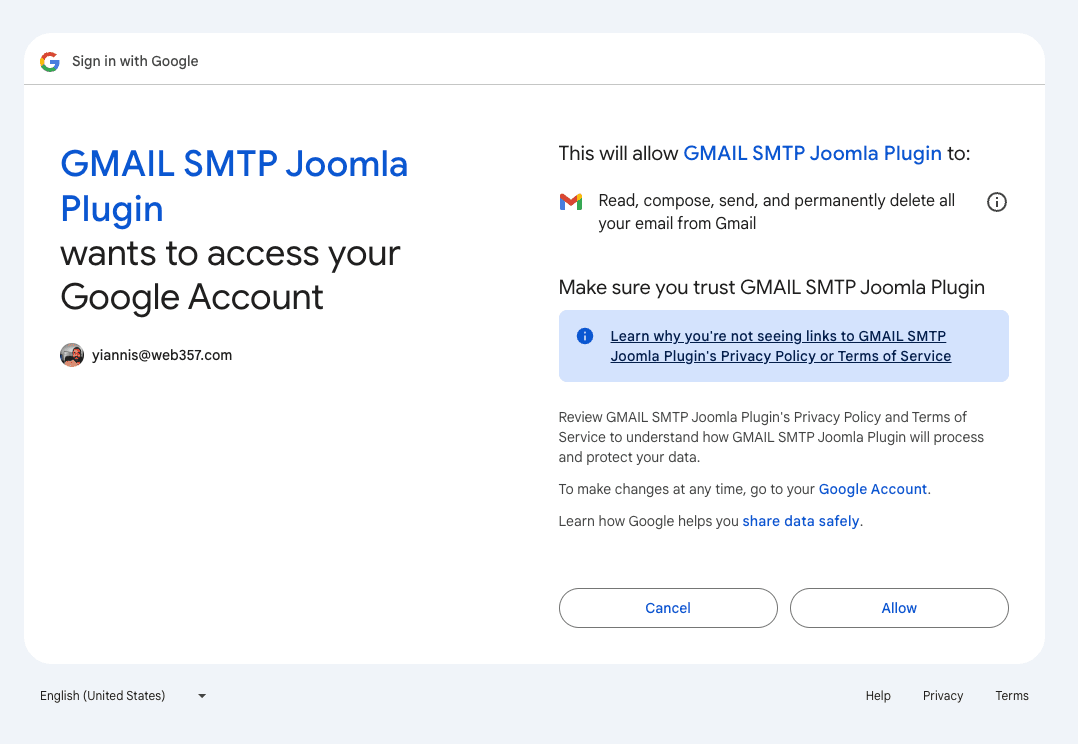Click the Google logo in the header

tap(50, 62)
